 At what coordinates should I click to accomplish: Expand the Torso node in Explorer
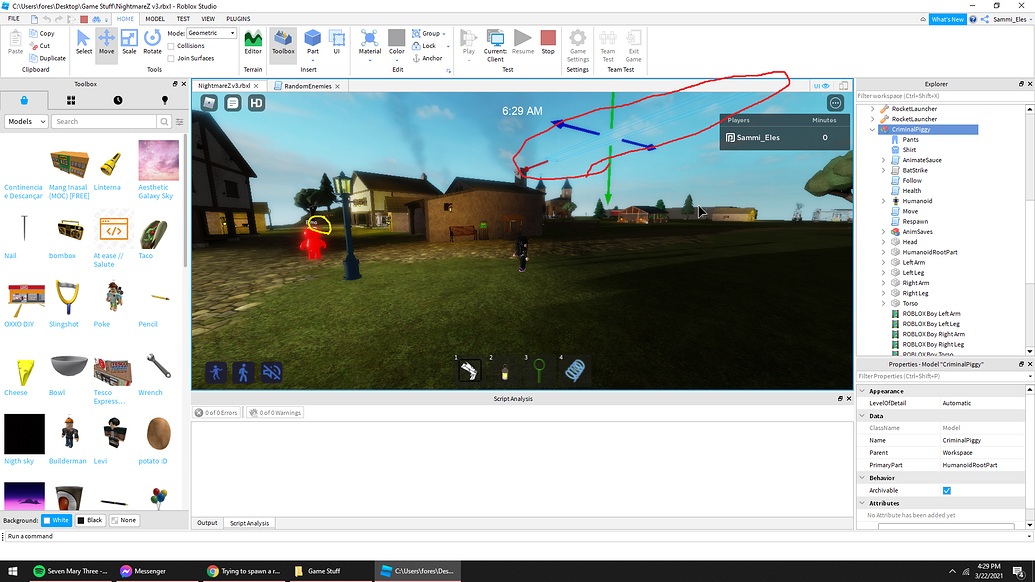(884, 303)
